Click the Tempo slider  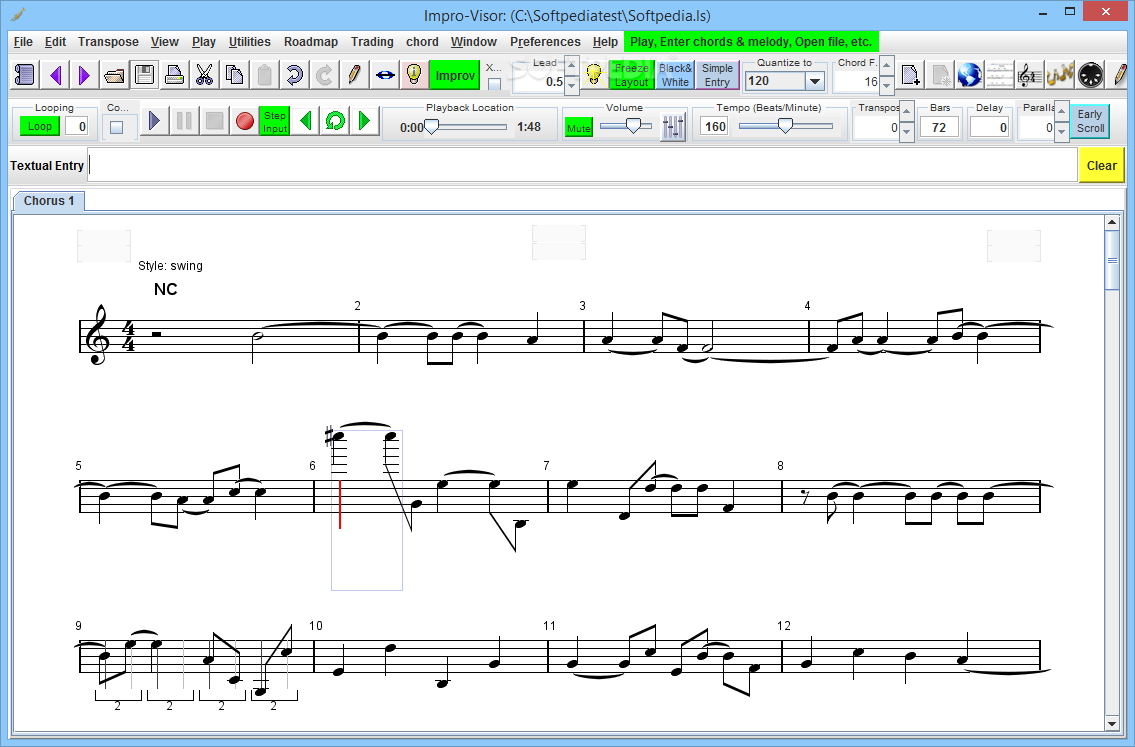(785, 126)
